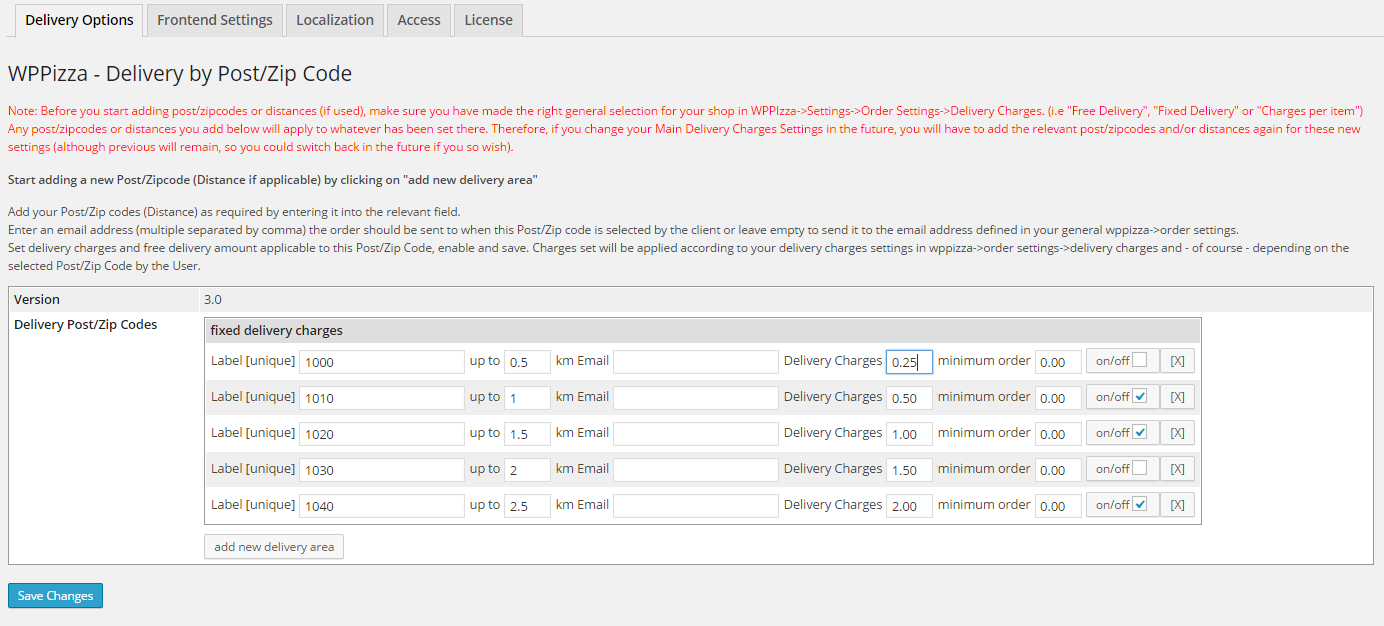Click the WPPizza - Delivery by Post/Zip Code heading

coord(180,73)
